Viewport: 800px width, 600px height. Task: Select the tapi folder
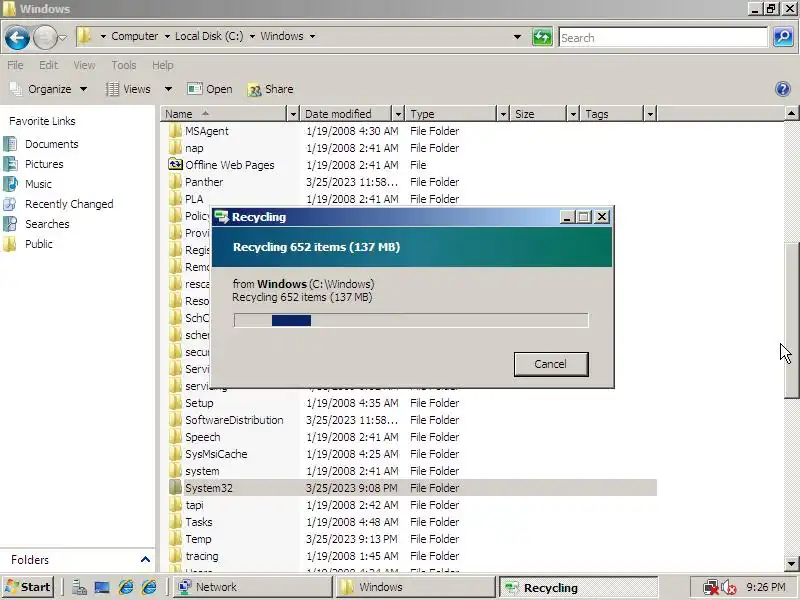(194, 505)
